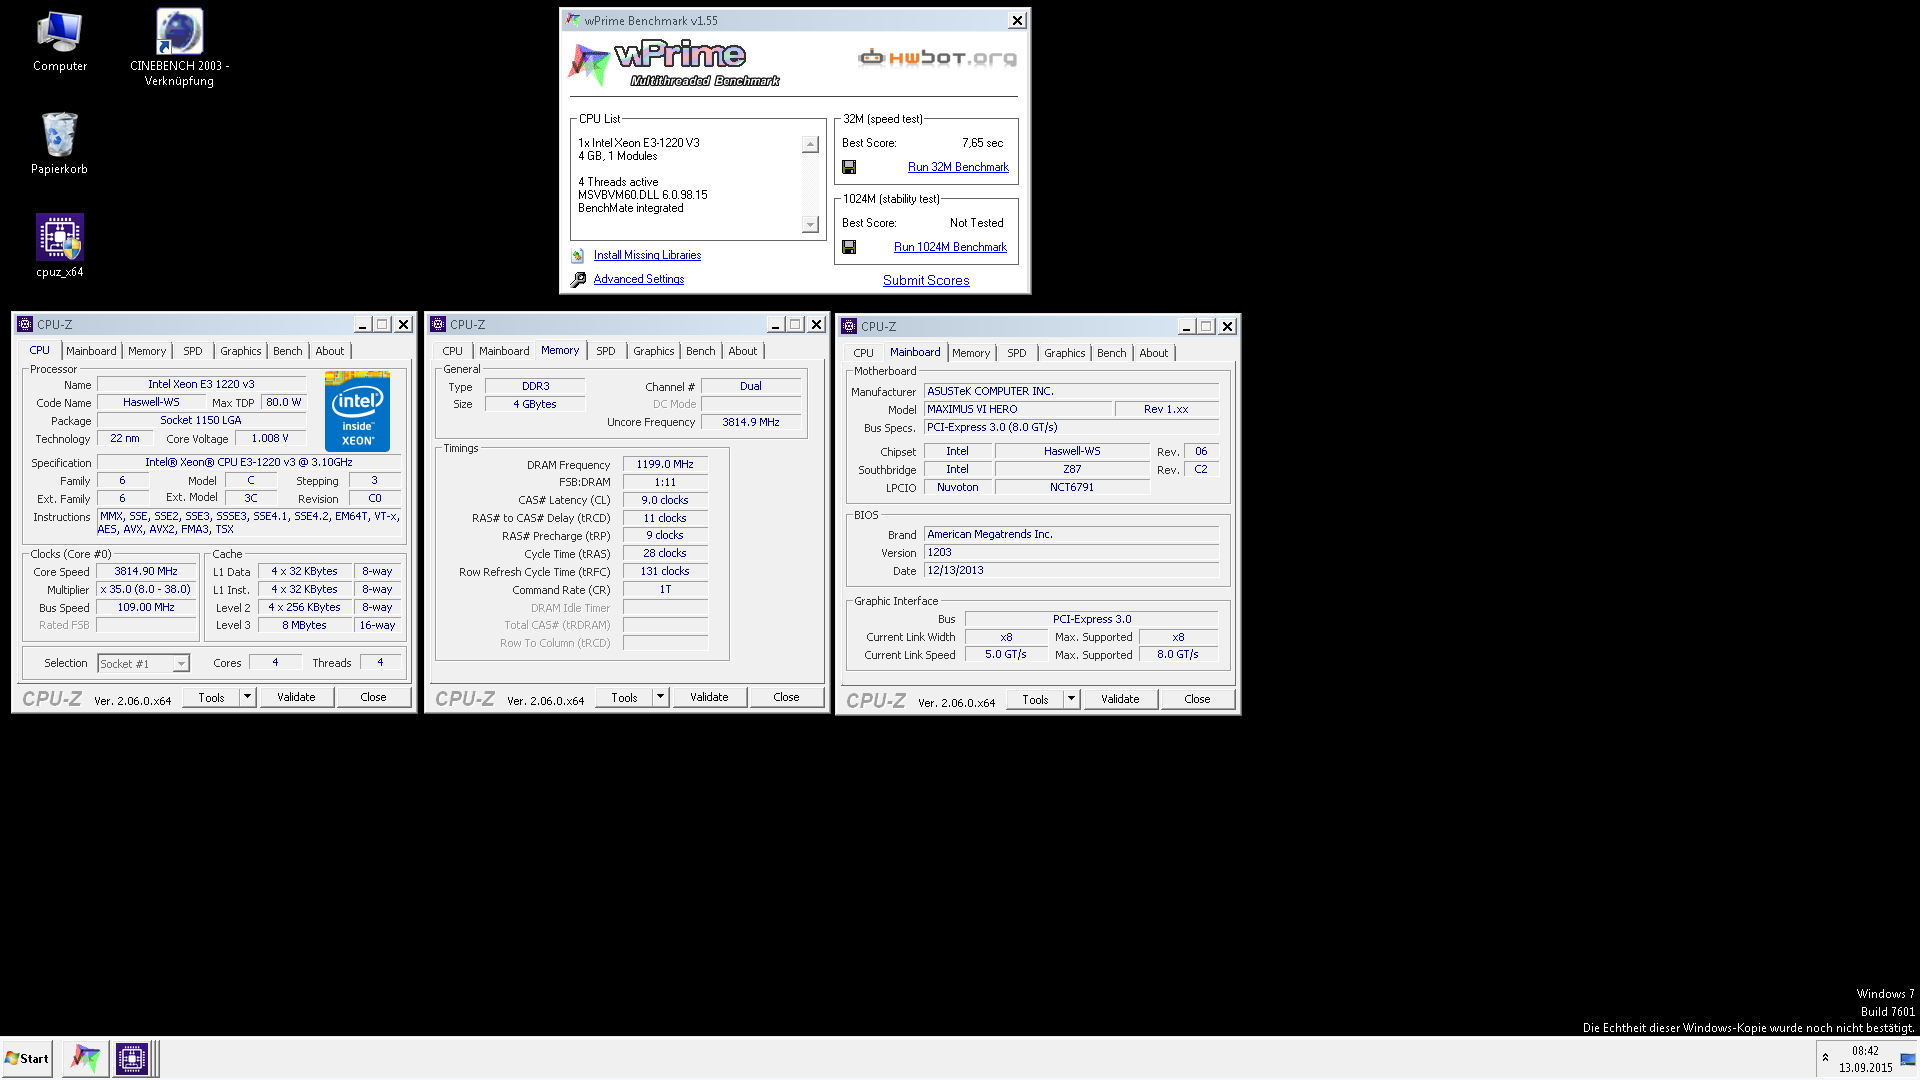This screenshot has width=1920, height=1080.
Task: Click Tools button in first CPU-Z window
Action: click(211, 697)
